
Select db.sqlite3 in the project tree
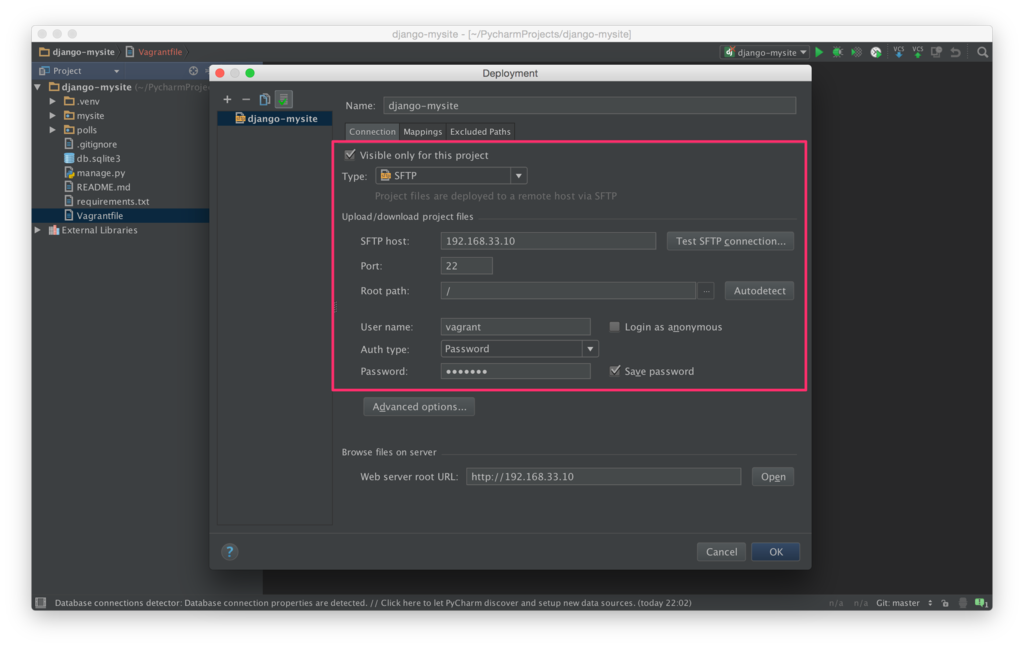pos(98,158)
